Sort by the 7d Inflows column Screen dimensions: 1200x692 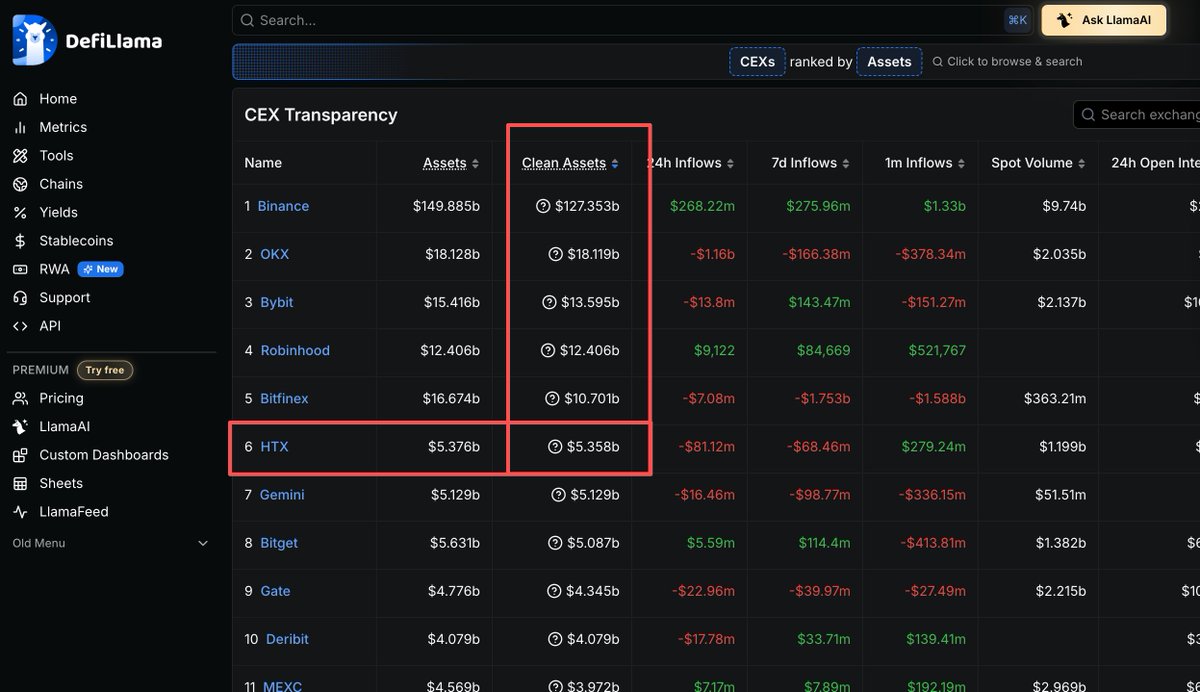click(x=811, y=163)
